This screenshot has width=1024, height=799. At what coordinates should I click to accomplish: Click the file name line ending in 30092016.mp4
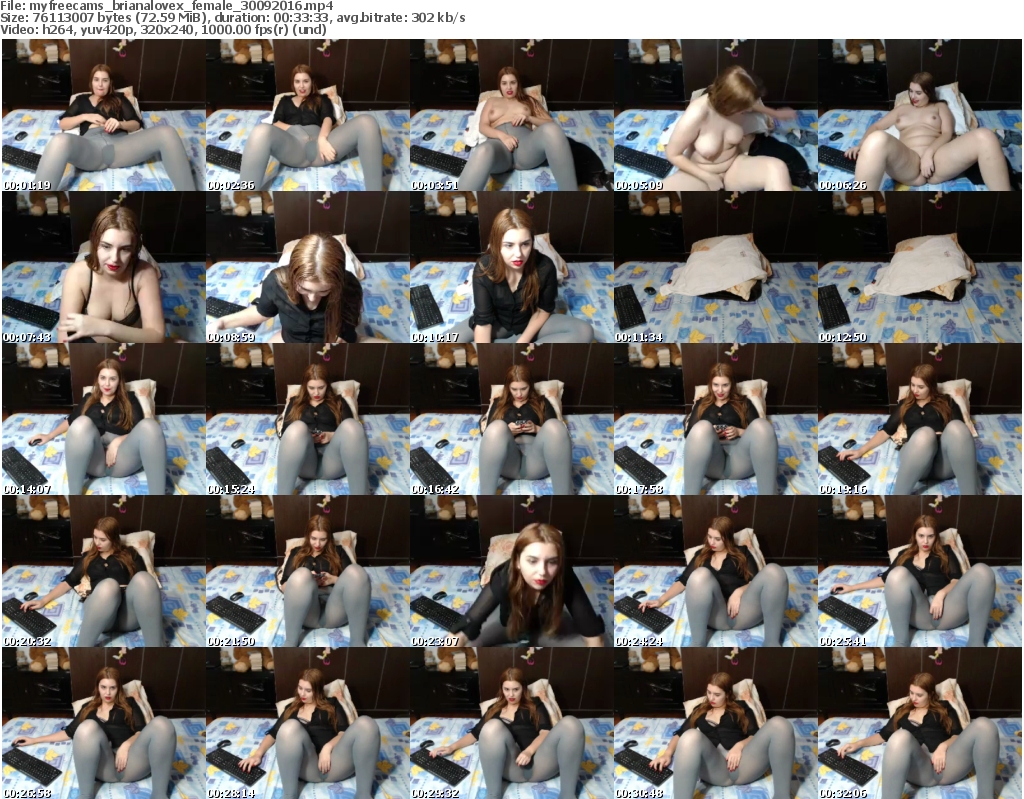tap(167, 6)
